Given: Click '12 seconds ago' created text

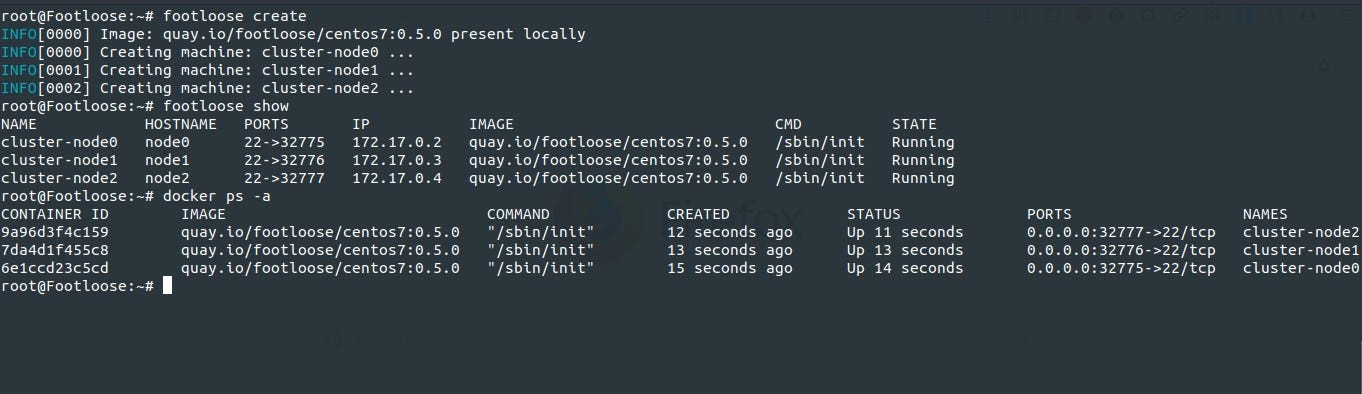Looking at the screenshot, I should pos(730,232).
